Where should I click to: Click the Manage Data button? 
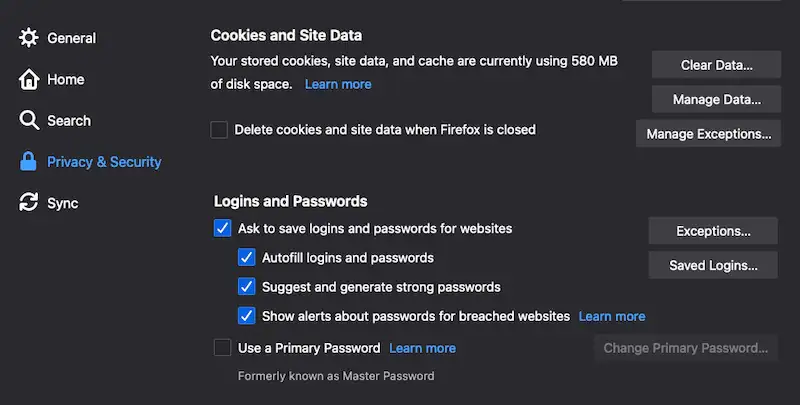tap(716, 99)
